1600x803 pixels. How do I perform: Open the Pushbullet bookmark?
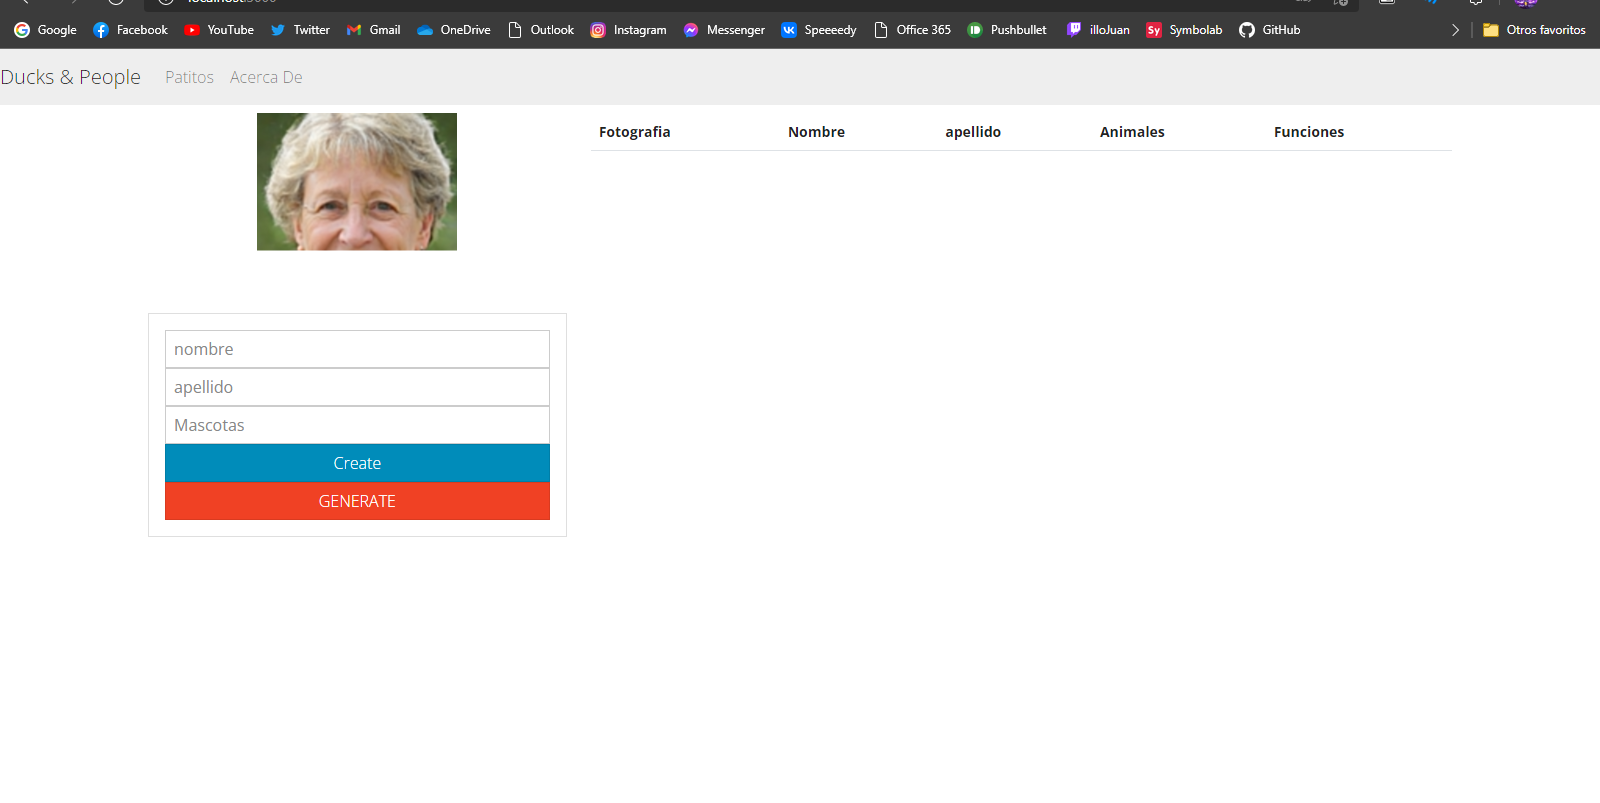coord(1007,30)
